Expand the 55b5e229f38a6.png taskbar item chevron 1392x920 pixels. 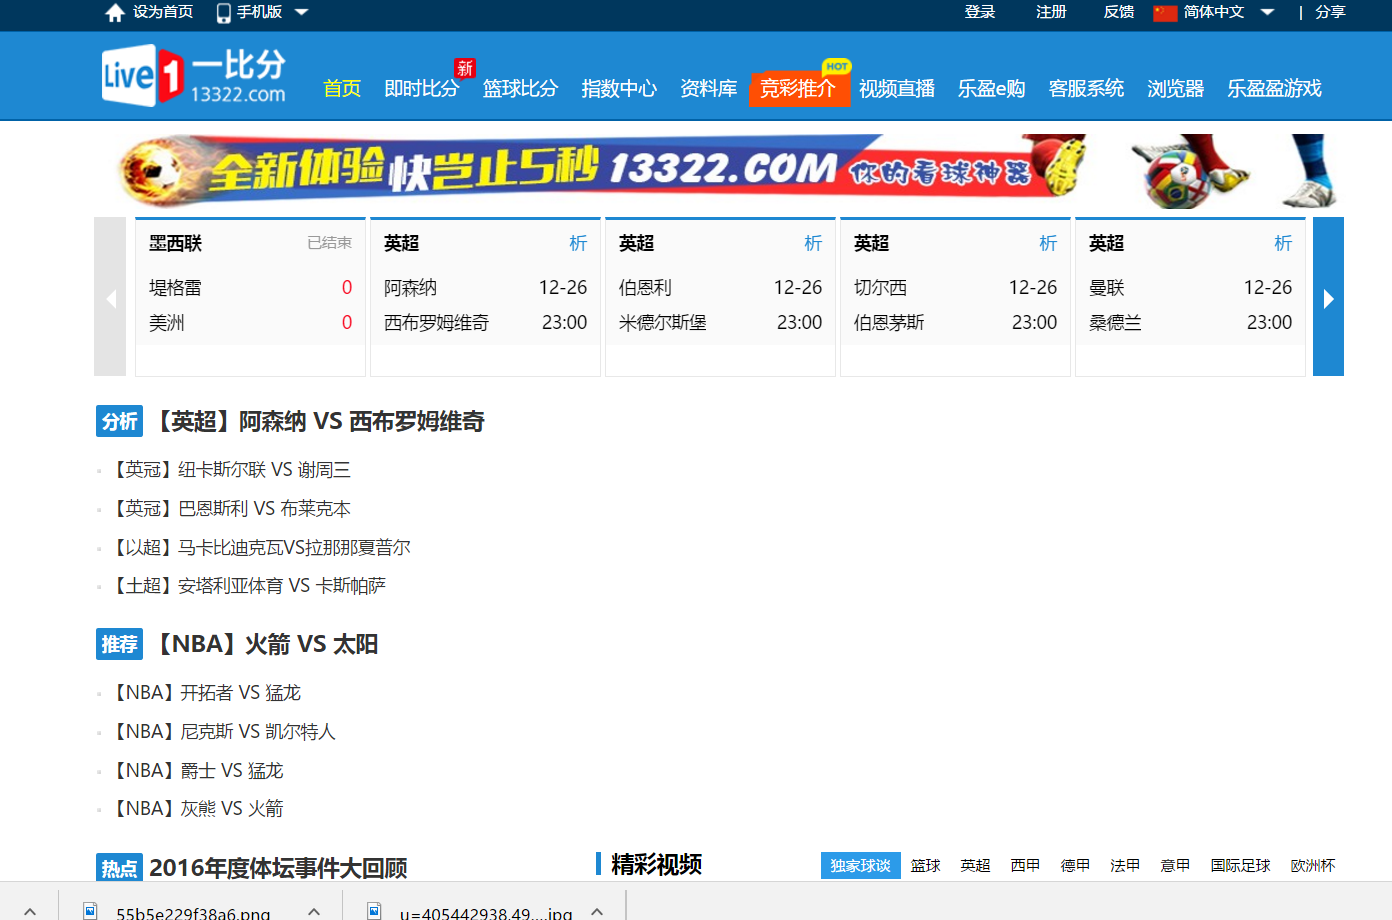(x=313, y=911)
